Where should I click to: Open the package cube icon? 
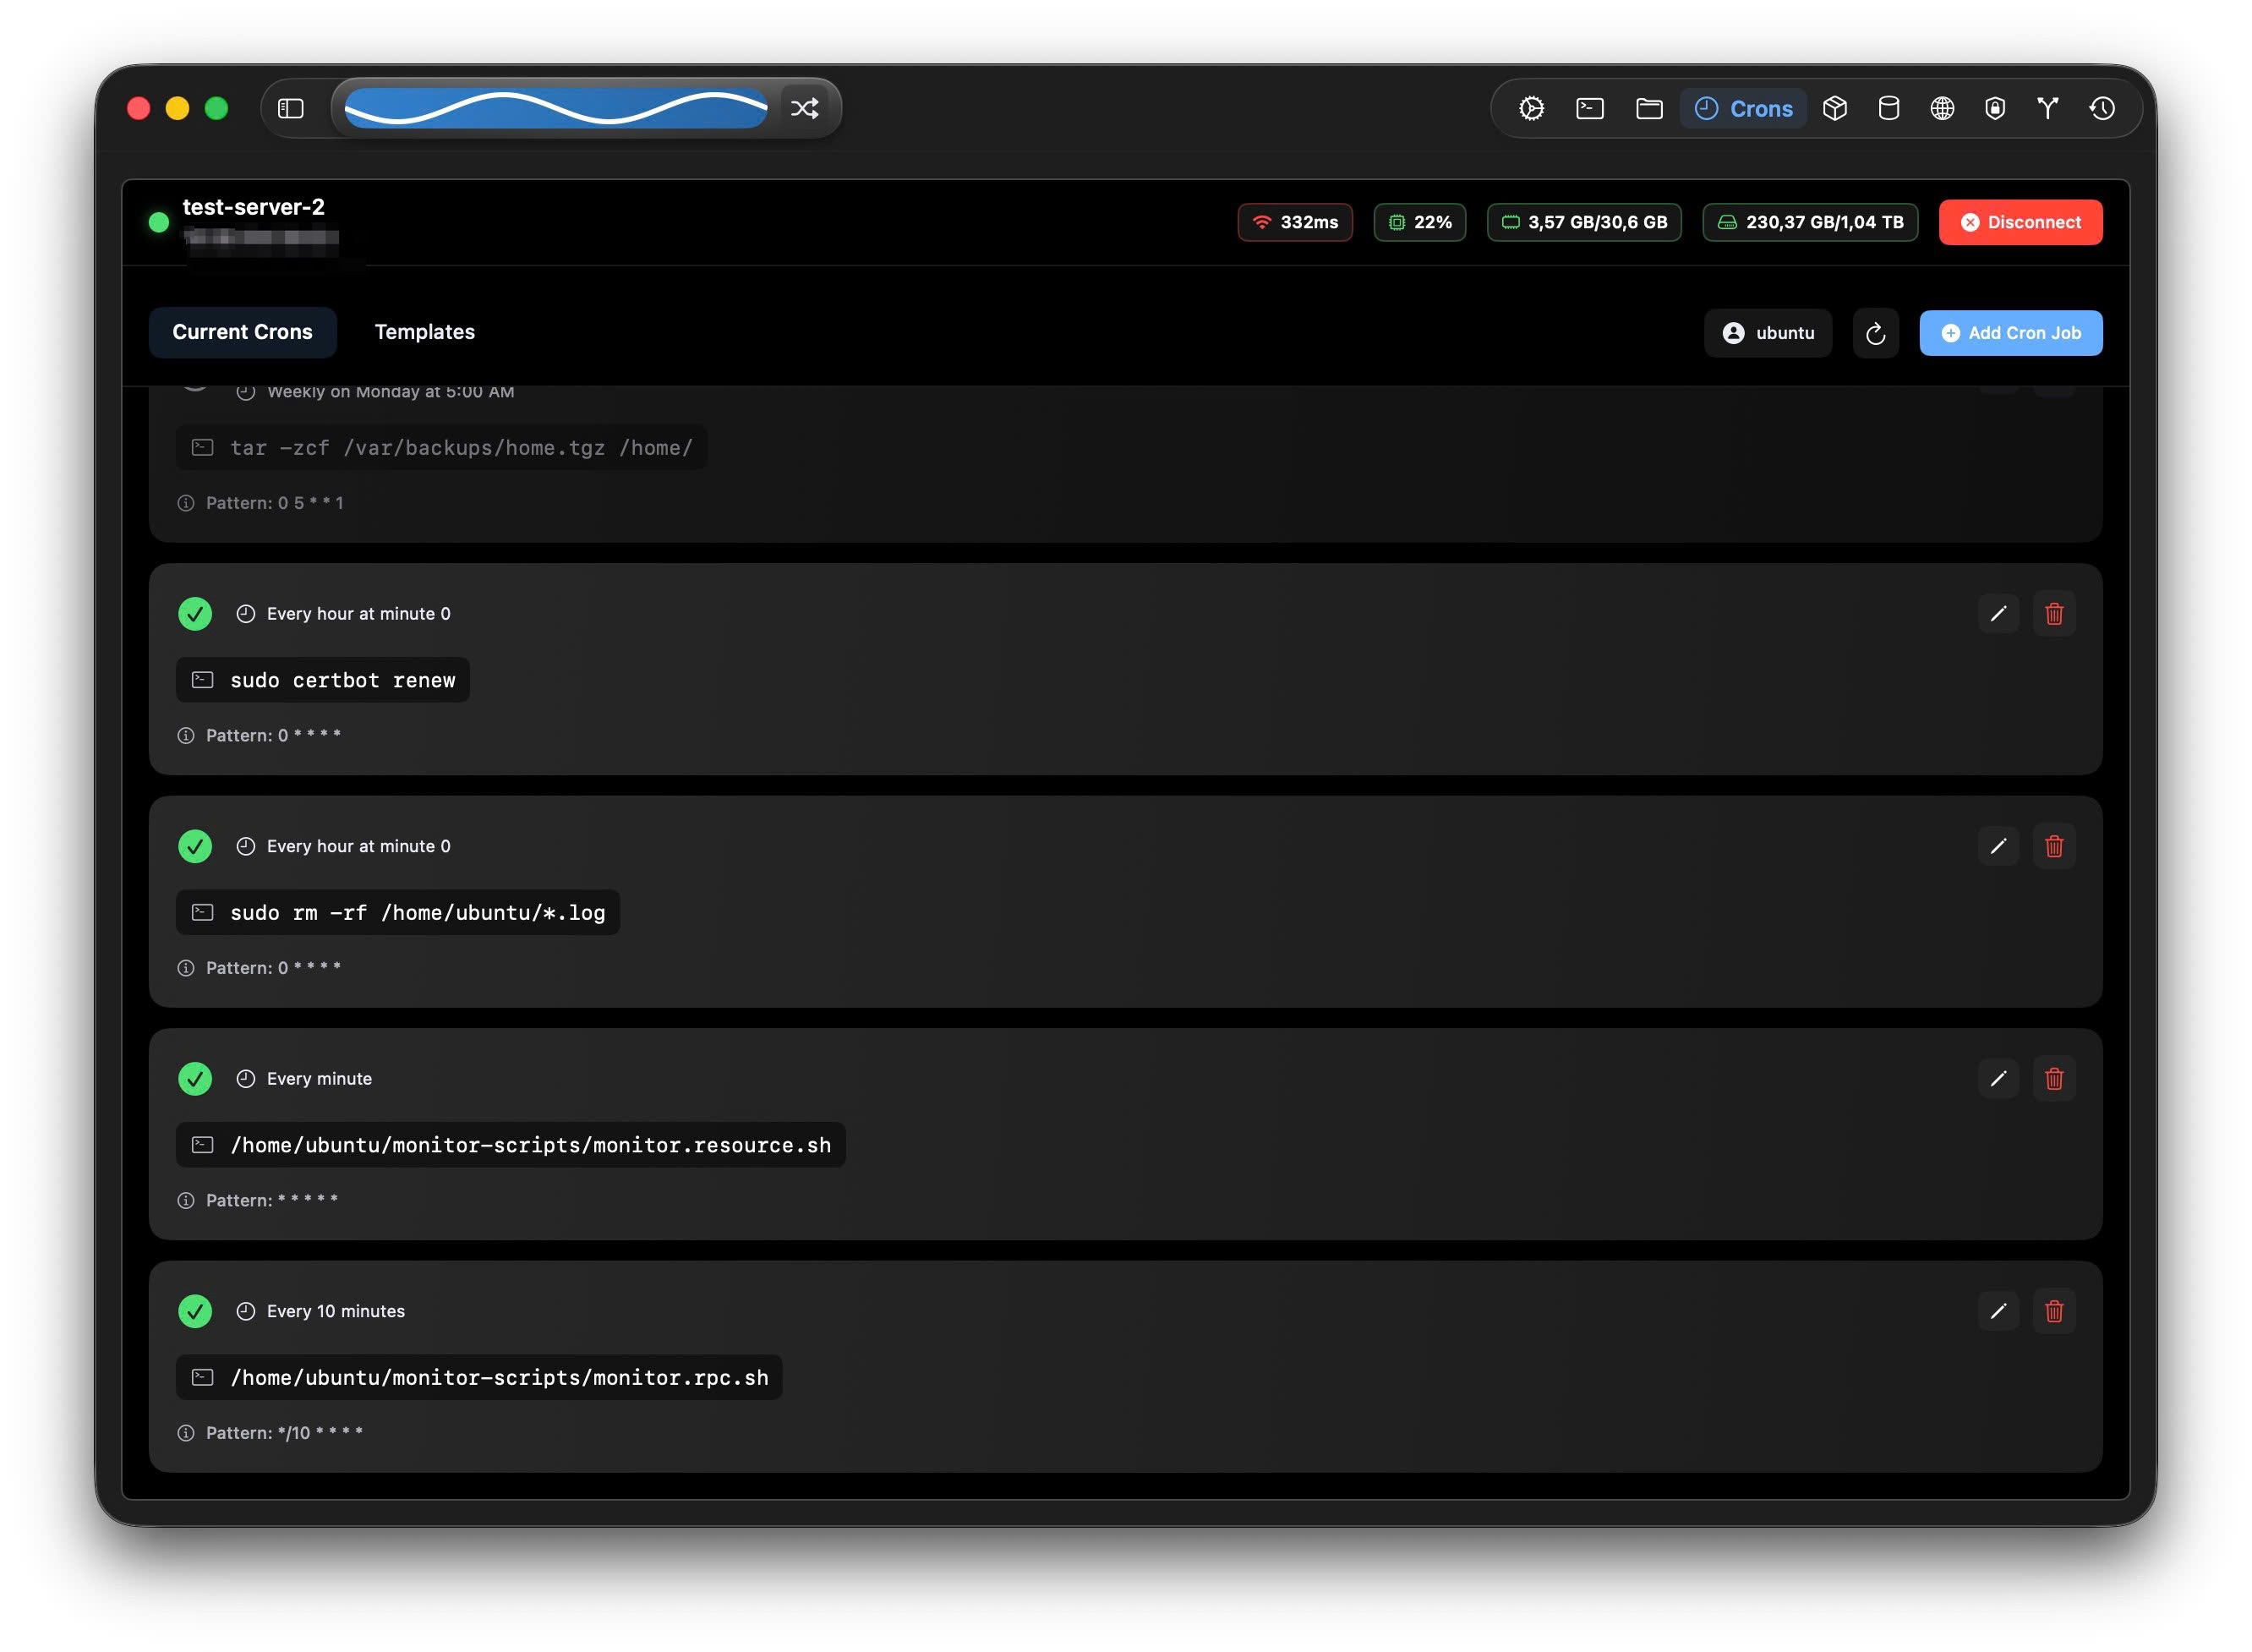pos(1834,108)
